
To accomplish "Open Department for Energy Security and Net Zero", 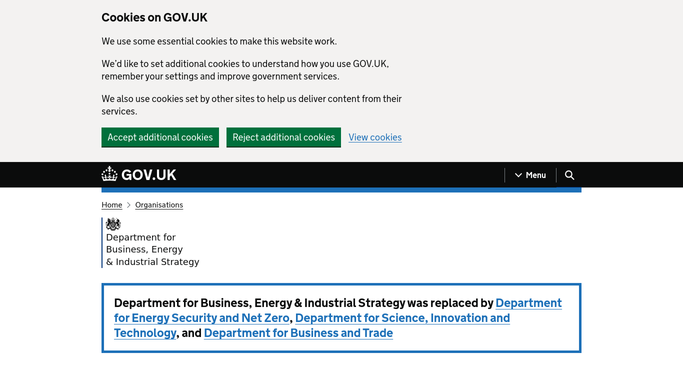I will pyautogui.click(x=202, y=318).
